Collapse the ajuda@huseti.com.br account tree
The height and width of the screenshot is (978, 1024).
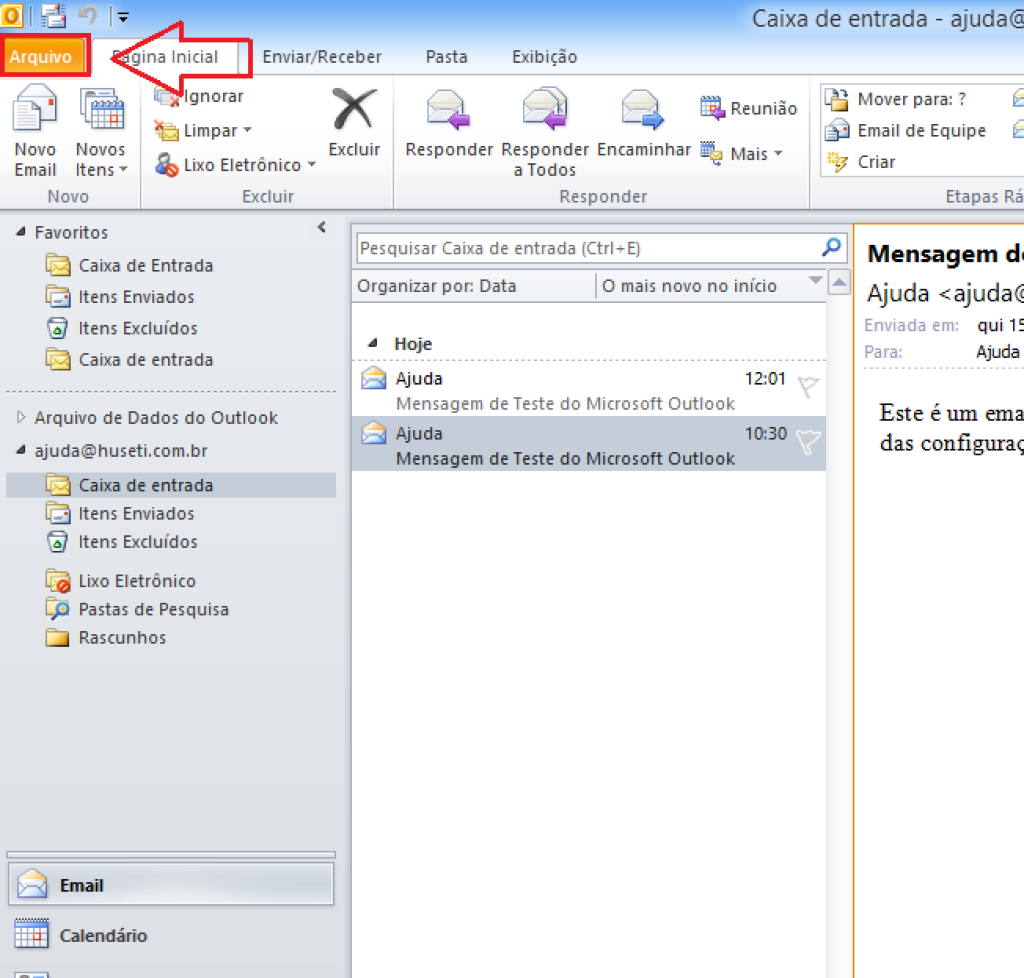(21, 450)
